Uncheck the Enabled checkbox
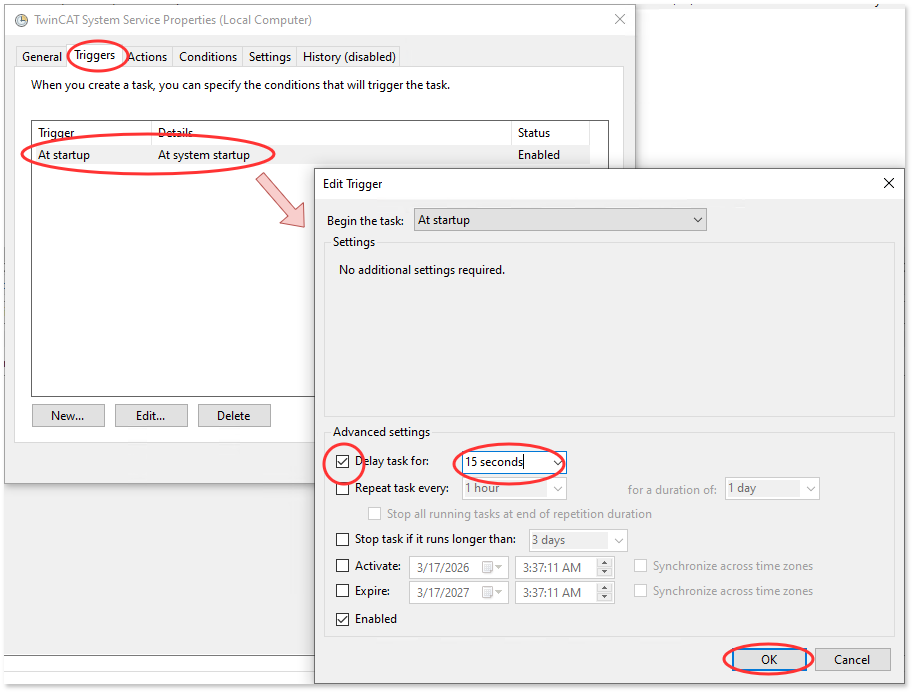 [x=344, y=619]
